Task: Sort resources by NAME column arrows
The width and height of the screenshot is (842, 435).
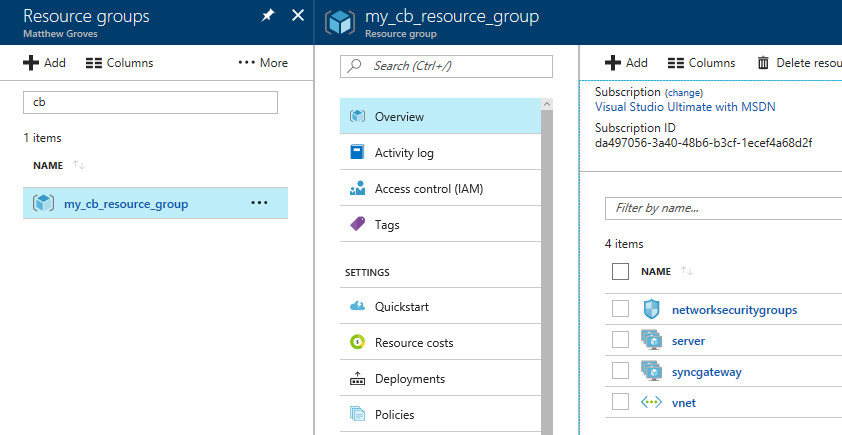Action: point(687,271)
